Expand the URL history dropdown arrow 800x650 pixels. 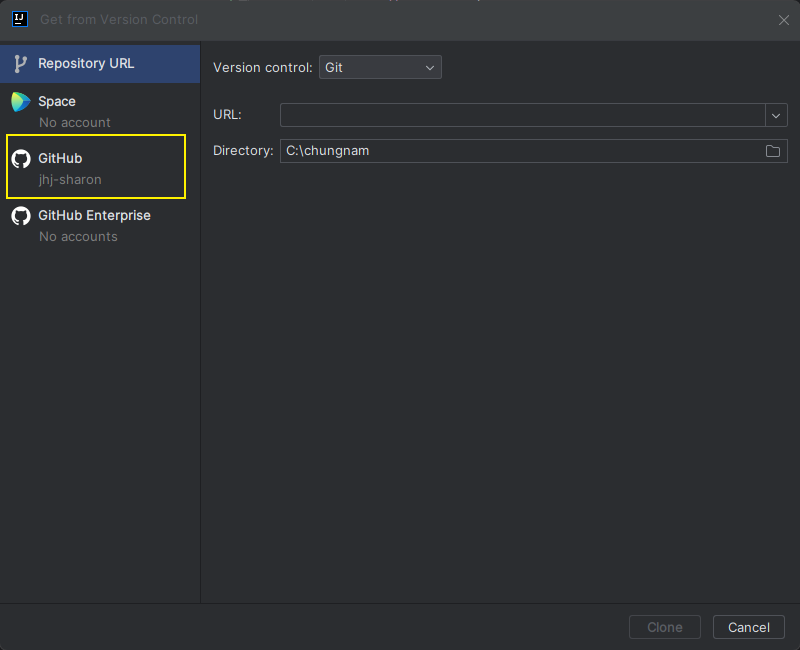point(776,115)
